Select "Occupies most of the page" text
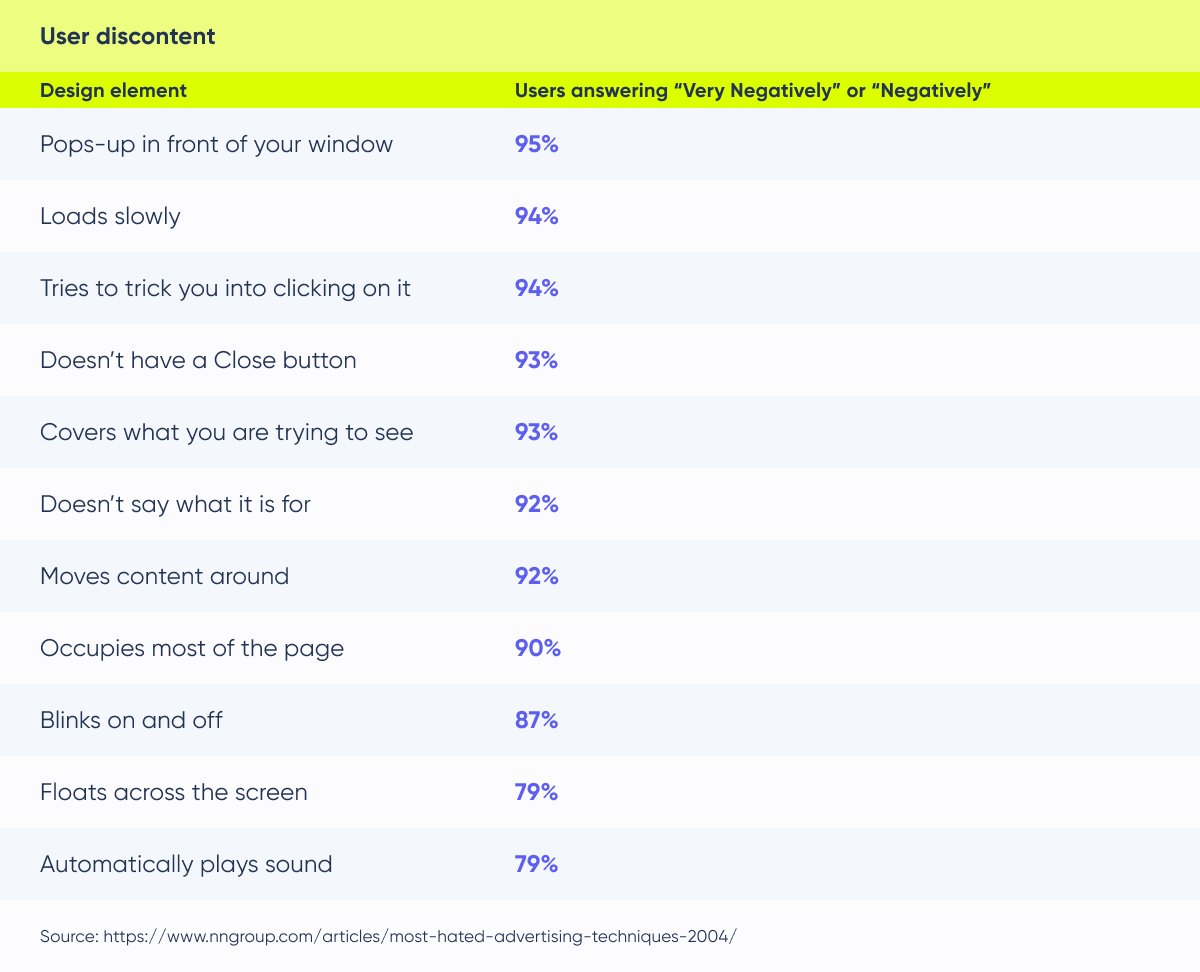 [192, 648]
